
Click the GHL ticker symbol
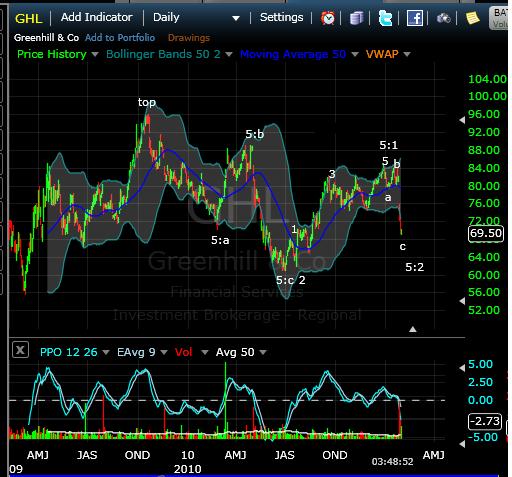(29, 18)
